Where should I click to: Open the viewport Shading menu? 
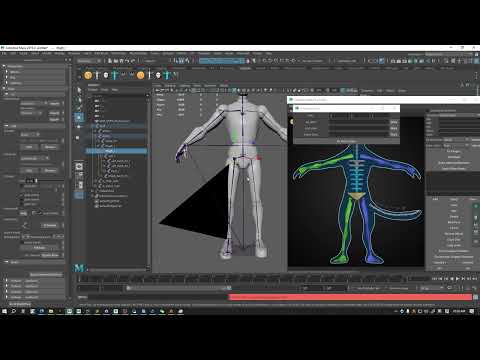tap(170, 85)
